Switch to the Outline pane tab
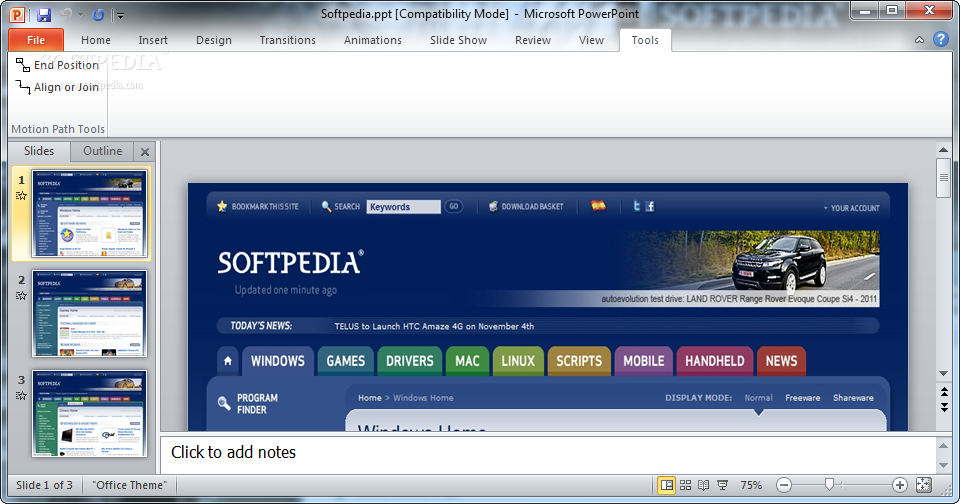The height and width of the screenshot is (504, 960). point(102,151)
